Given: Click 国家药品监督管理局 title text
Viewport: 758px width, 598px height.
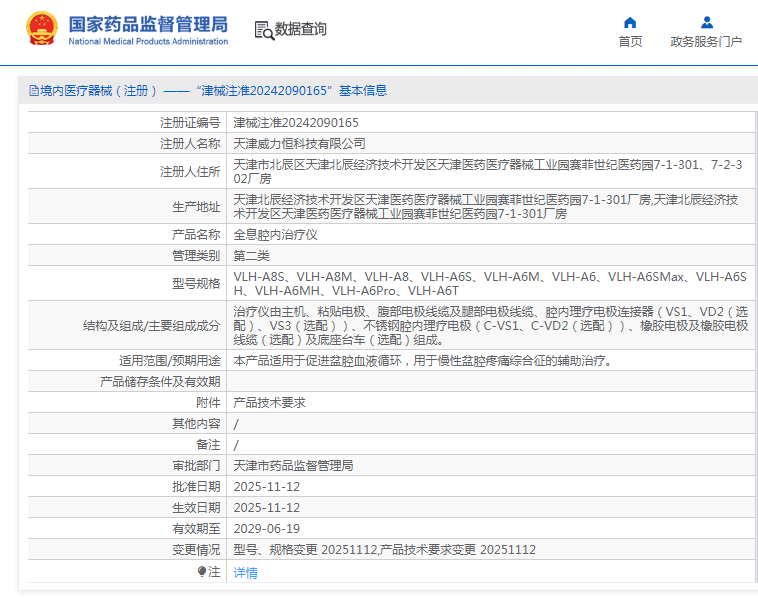Looking at the screenshot, I should coord(148,24).
